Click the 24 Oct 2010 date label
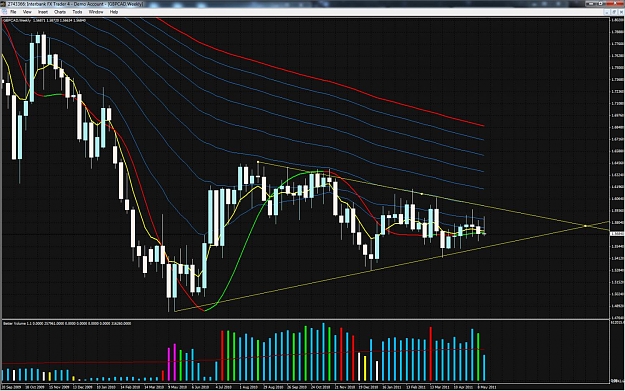Screen dimensions: 625x391 pyautogui.click(x=320, y=387)
